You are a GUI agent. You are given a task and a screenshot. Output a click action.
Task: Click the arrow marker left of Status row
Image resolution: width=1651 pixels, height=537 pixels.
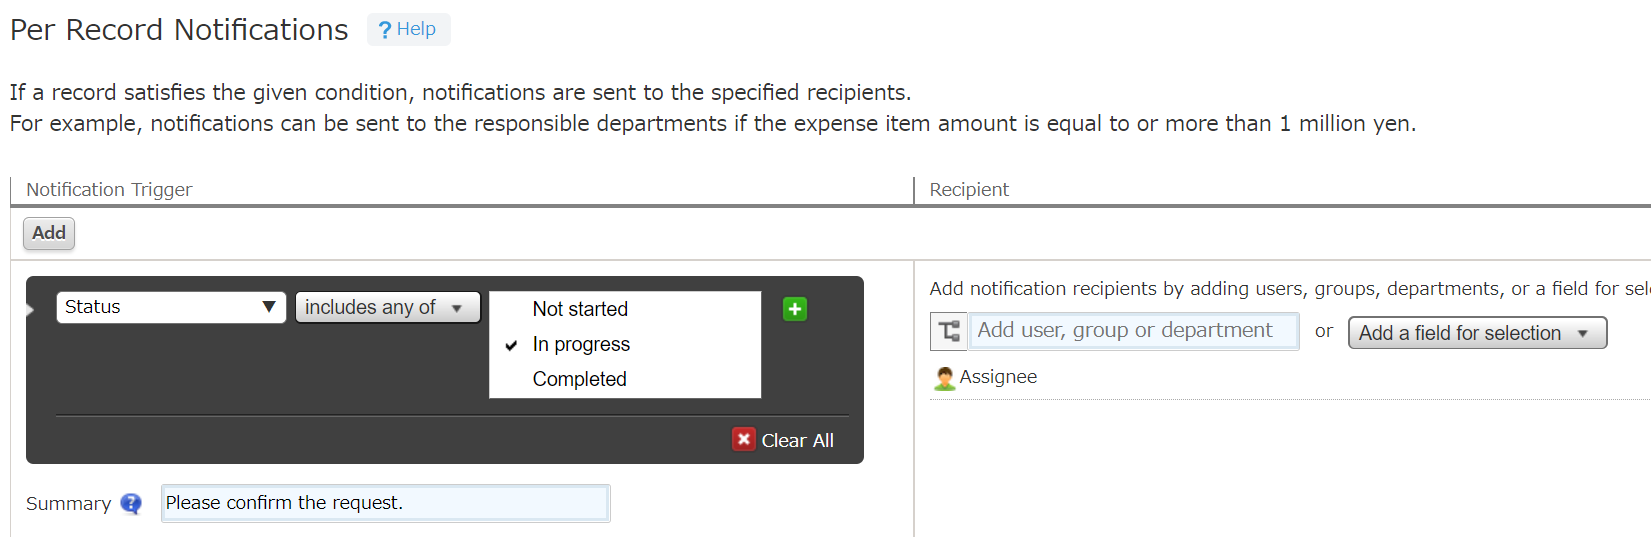[x=30, y=309]
